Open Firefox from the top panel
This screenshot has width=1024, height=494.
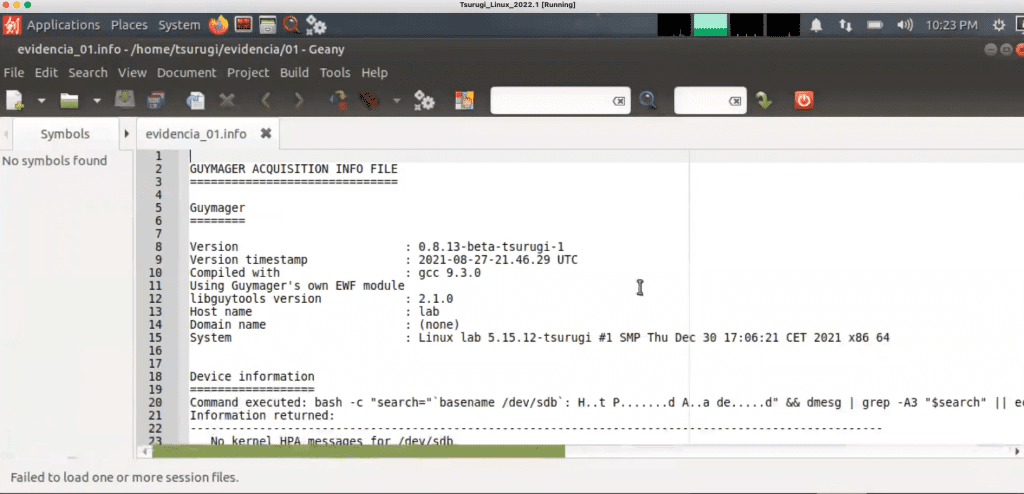point(219,25)
